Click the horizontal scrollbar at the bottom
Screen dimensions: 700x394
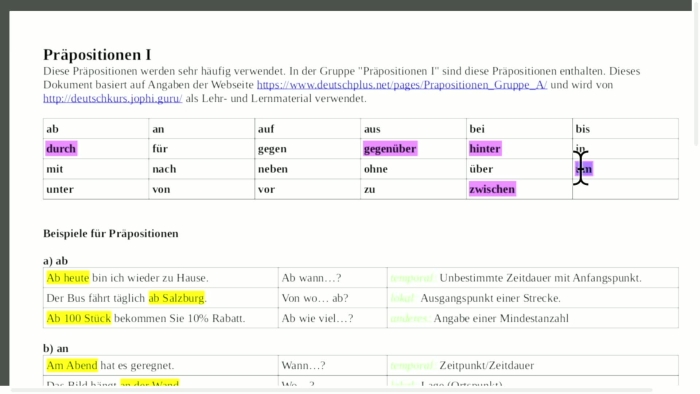coord(331,390)
